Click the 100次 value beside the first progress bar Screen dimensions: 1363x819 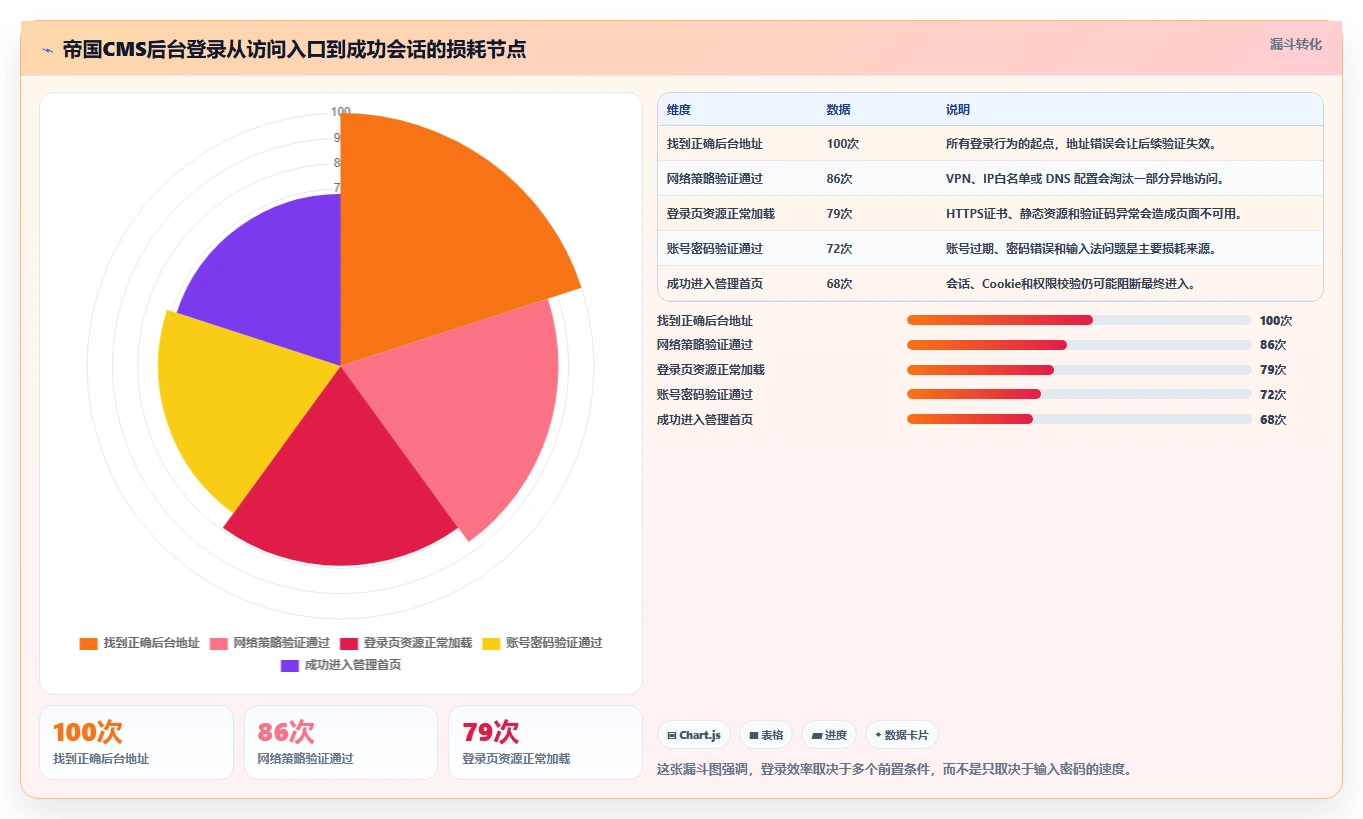tap(1276, 321)
